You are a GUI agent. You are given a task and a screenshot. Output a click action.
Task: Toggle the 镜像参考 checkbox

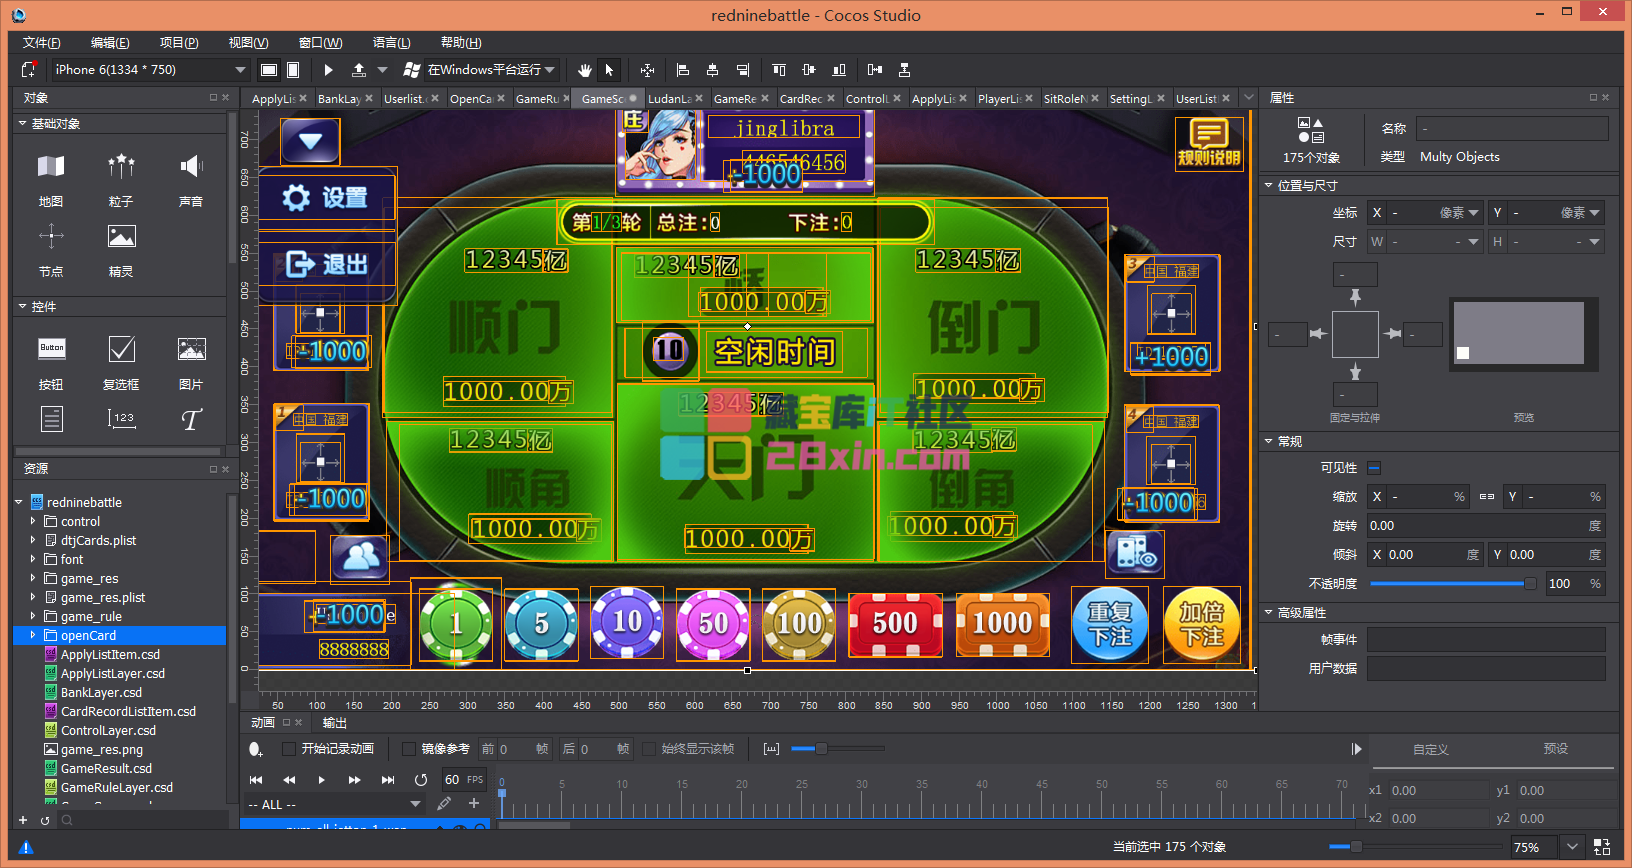[x=408, y=749]
